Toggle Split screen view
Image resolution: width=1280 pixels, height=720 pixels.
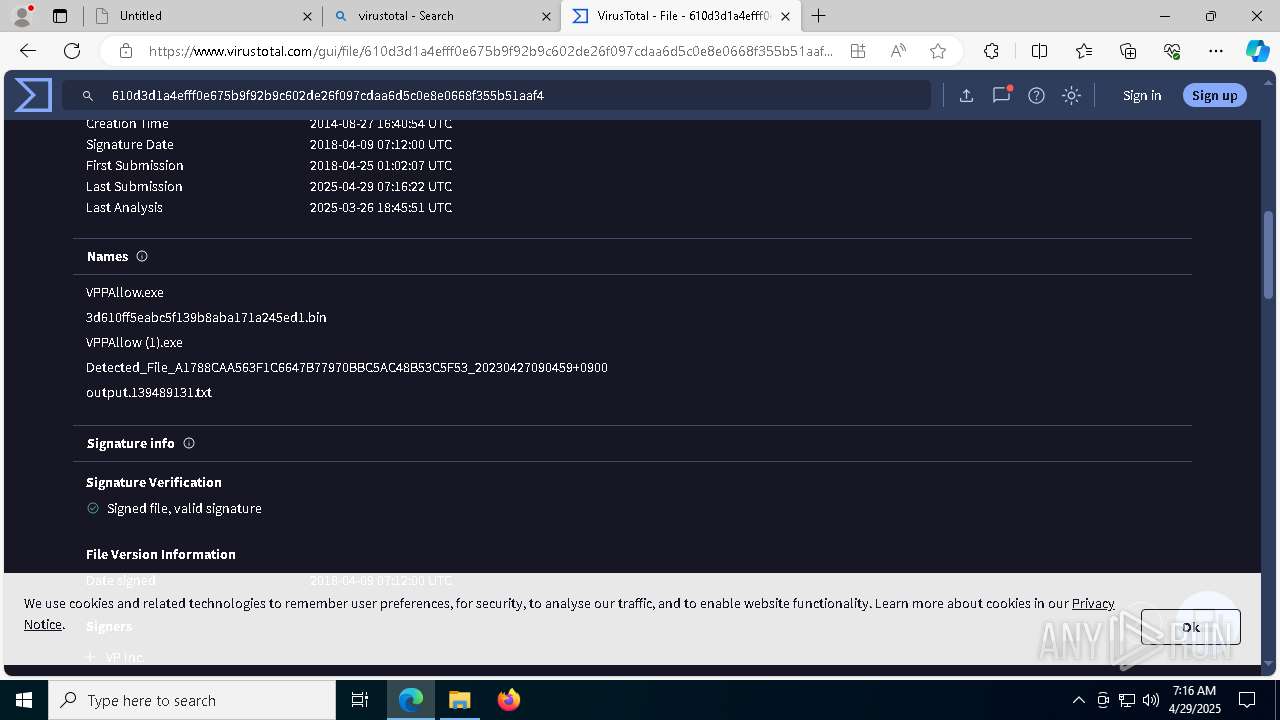pyautogui.click(x=1039, y=51)
